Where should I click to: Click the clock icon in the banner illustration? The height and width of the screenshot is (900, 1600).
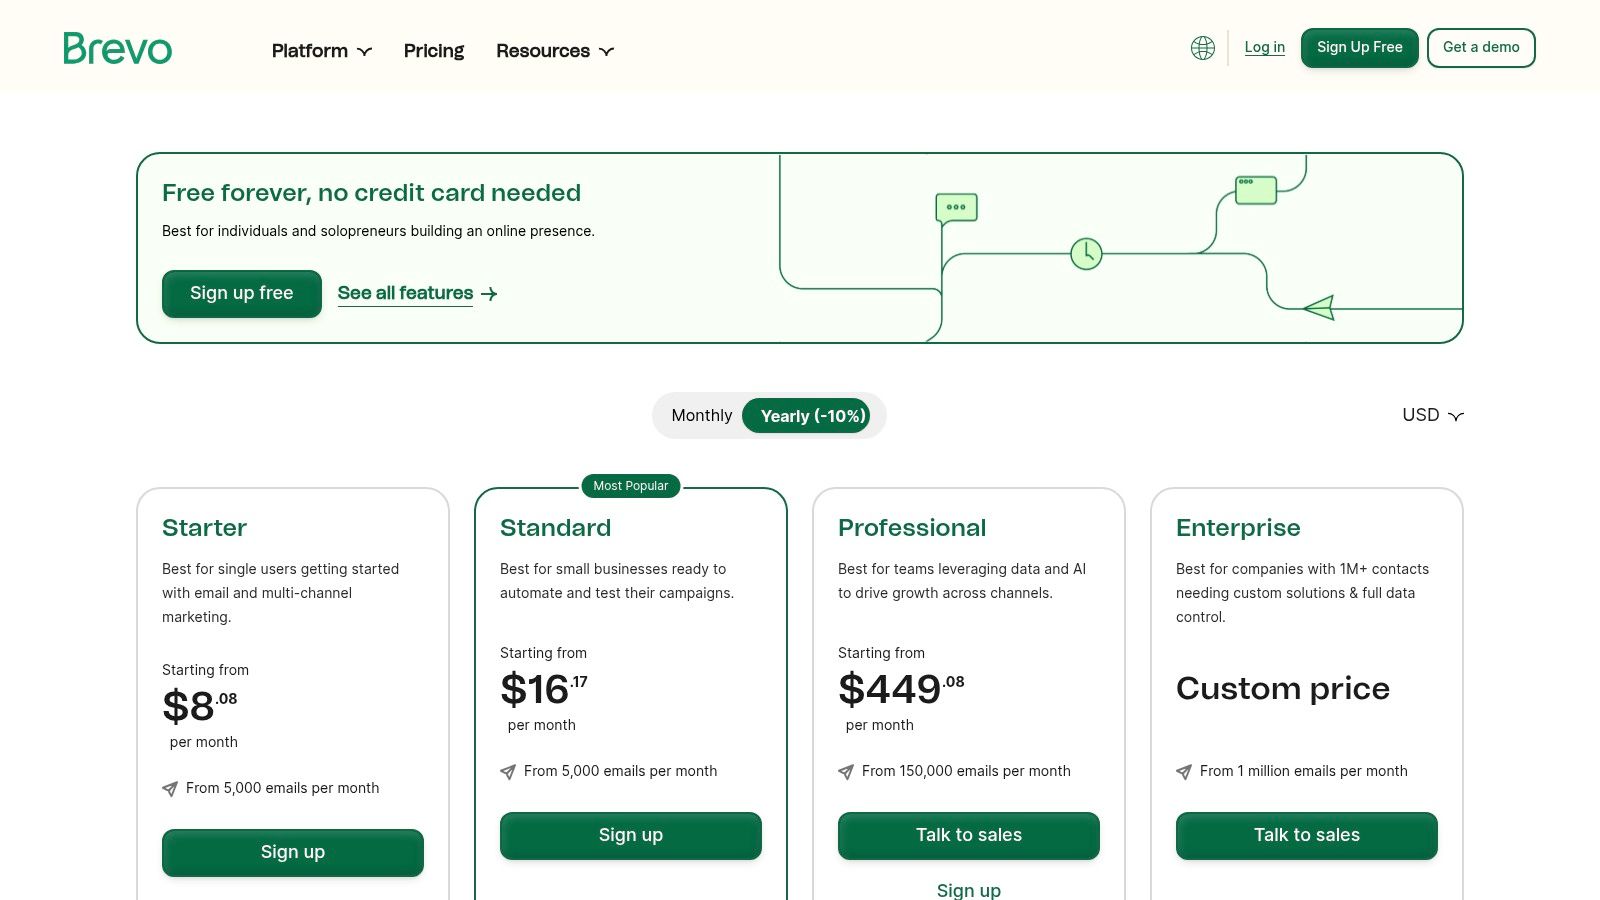[1086, 254]
